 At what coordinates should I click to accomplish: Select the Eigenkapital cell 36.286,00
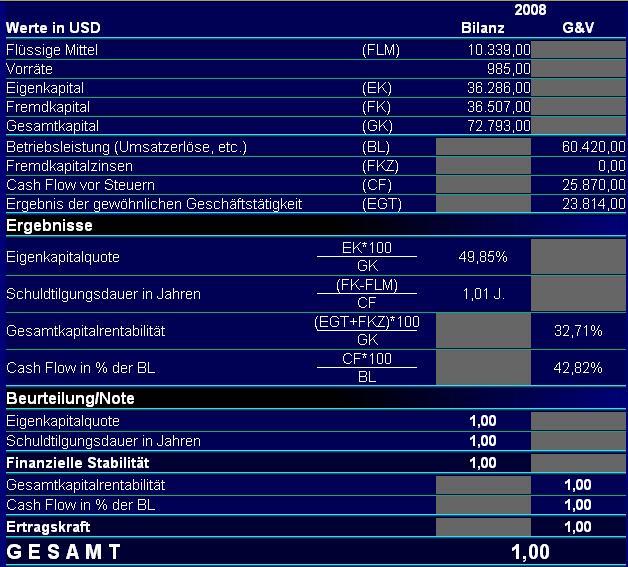(x=499, y=88)
